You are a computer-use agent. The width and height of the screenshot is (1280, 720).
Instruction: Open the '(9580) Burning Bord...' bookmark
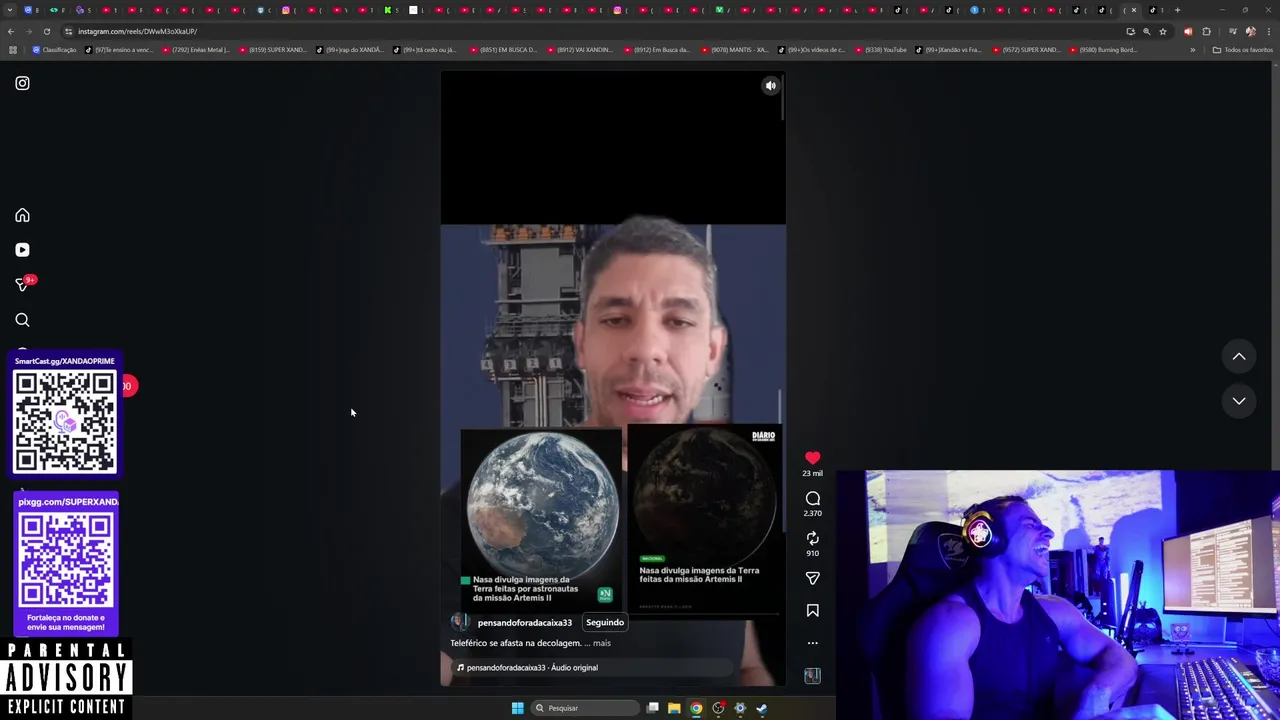1103,50
